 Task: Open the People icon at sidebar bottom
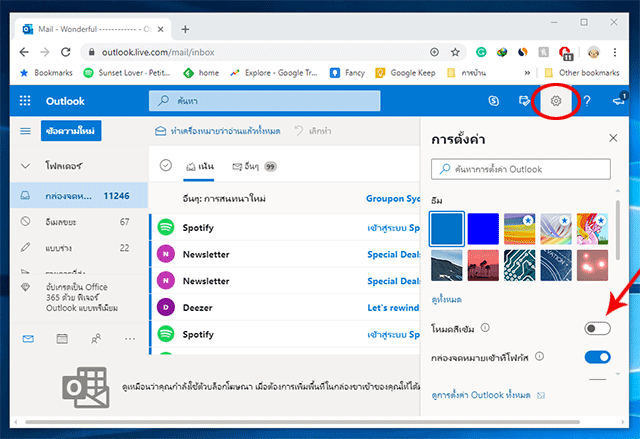pyautogui.click(x=96, y=339)
